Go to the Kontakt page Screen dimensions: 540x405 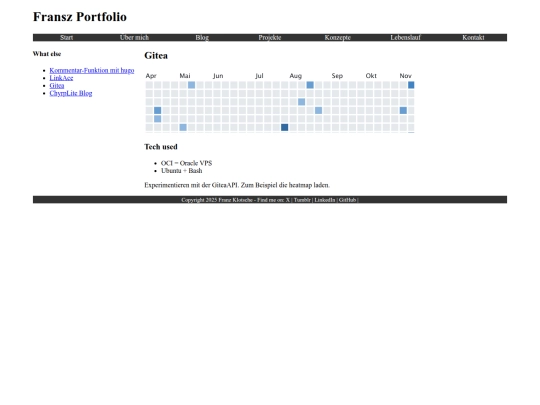[473, 38]
